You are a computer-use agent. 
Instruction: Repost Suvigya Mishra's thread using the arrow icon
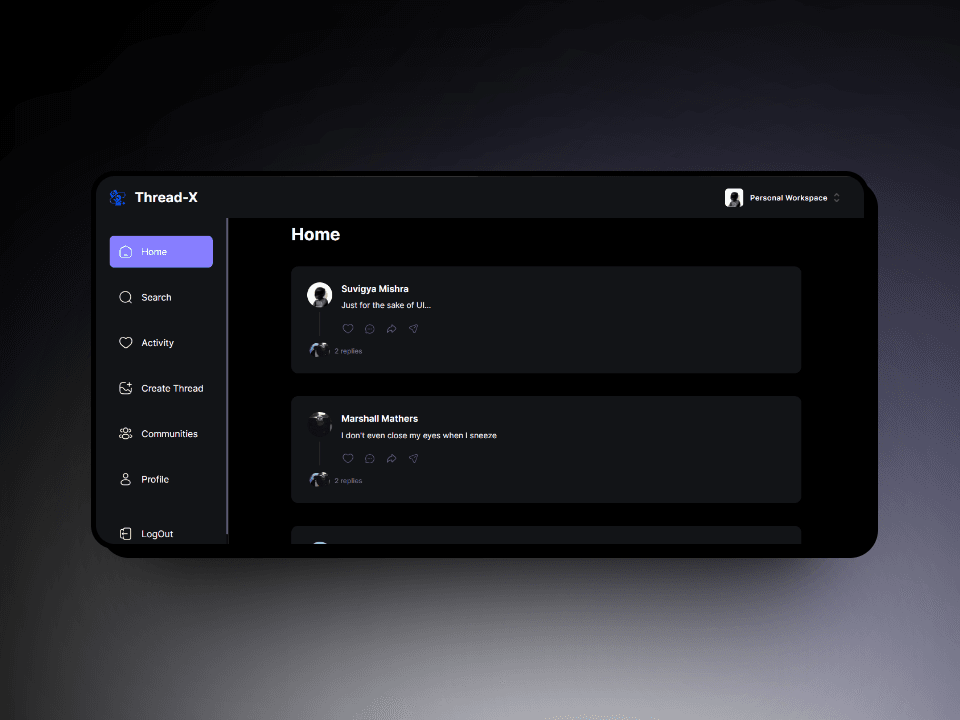pyautogui.click(x=391, y=329)
